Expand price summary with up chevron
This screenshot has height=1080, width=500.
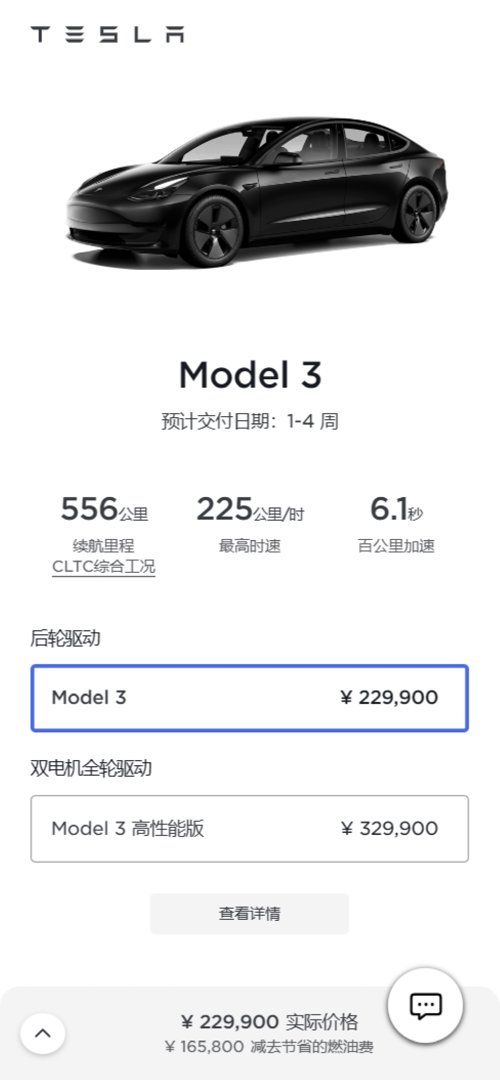[x=43, y=1033]
